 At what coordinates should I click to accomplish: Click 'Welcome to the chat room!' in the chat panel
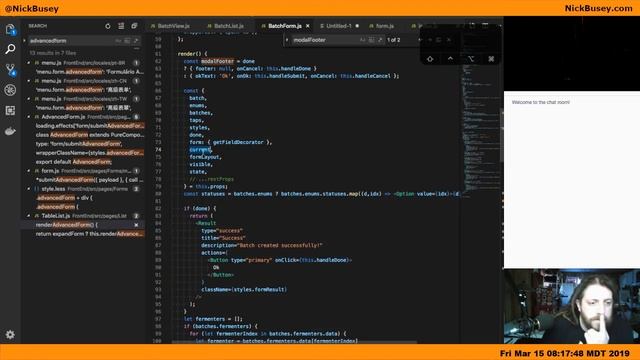click(x=540, y=102)
